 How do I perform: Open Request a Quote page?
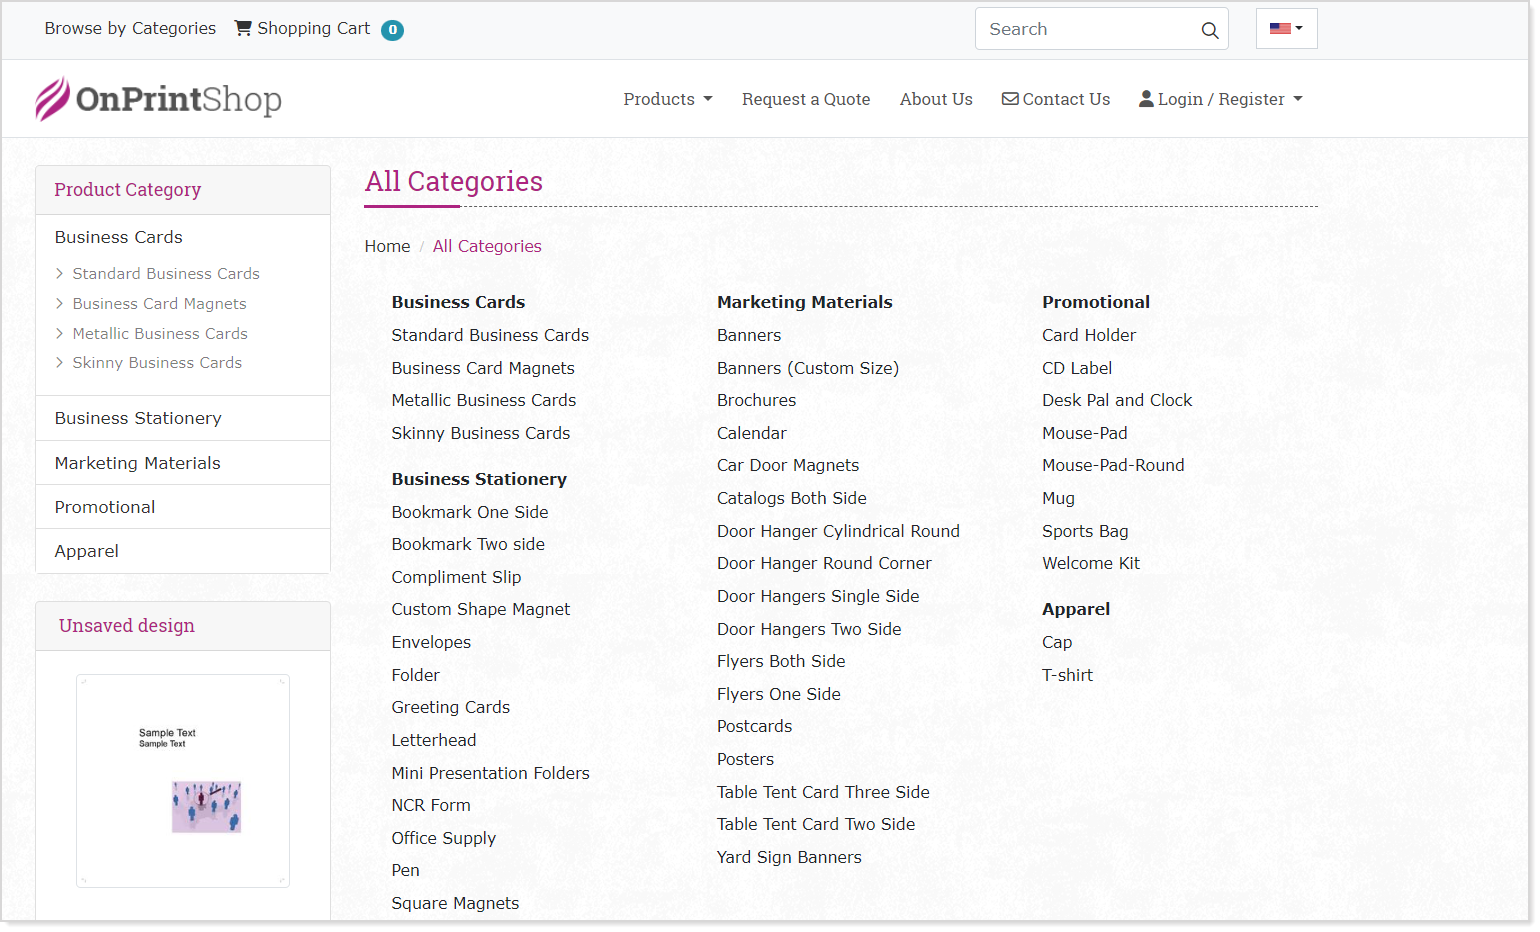point(805,99)
